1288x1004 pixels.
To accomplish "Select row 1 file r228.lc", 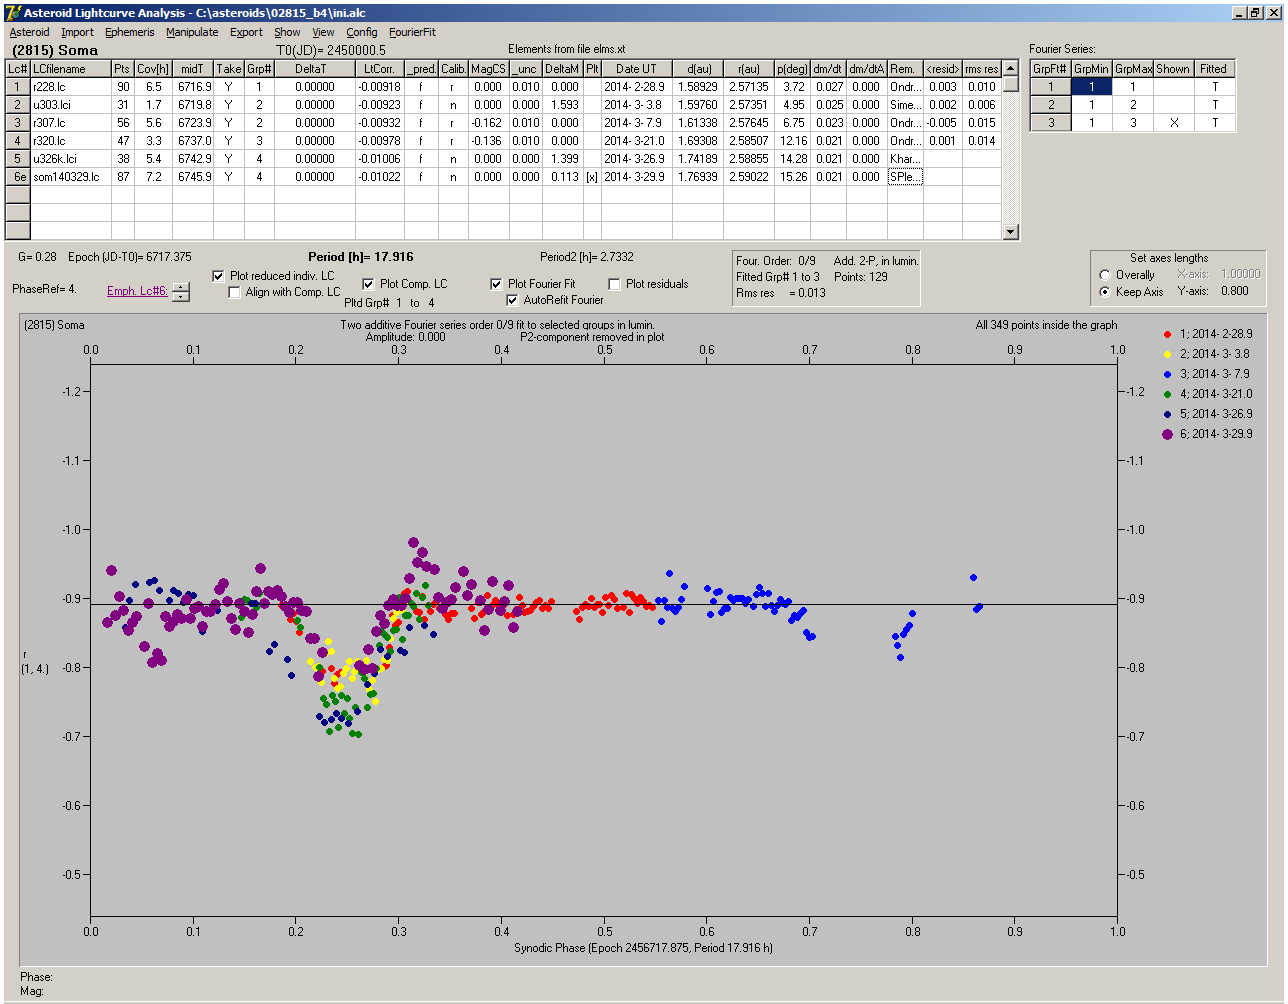I will (69, 87).
